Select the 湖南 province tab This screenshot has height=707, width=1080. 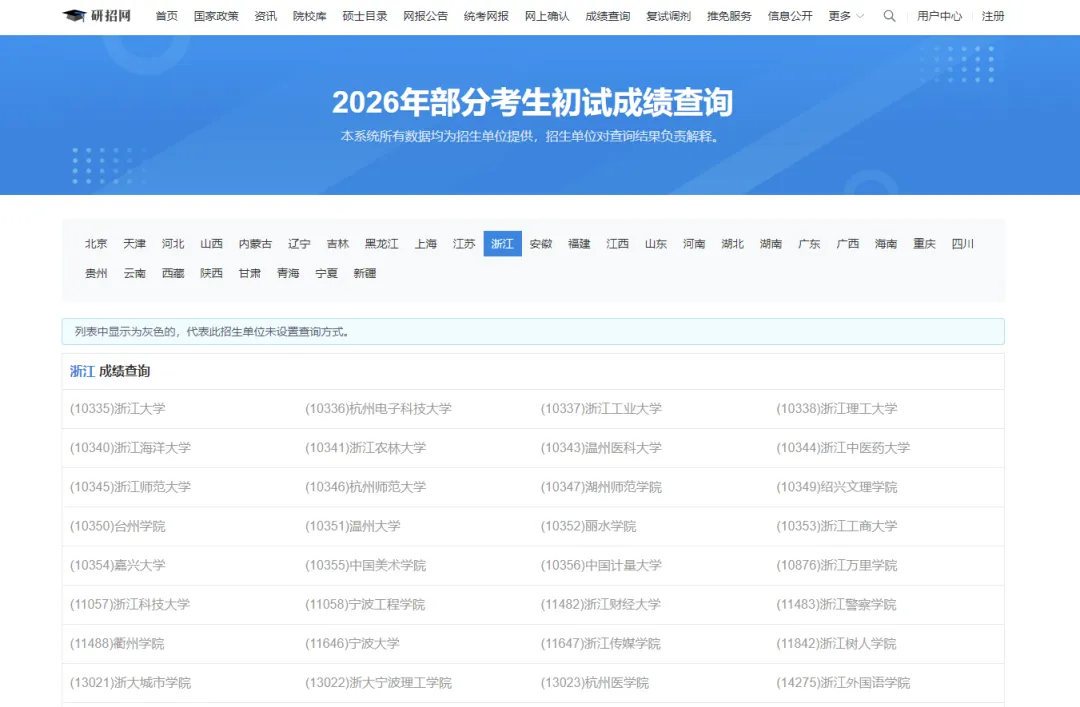[x=771, y=244]
